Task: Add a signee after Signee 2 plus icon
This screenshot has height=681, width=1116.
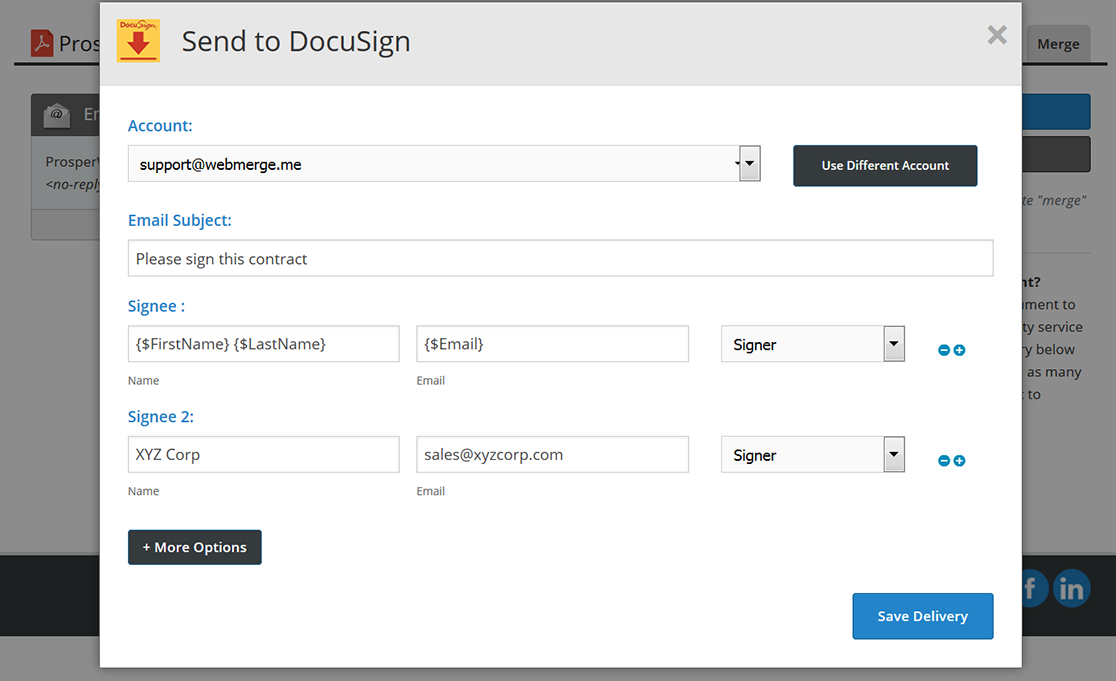Action: pos(960,461)
